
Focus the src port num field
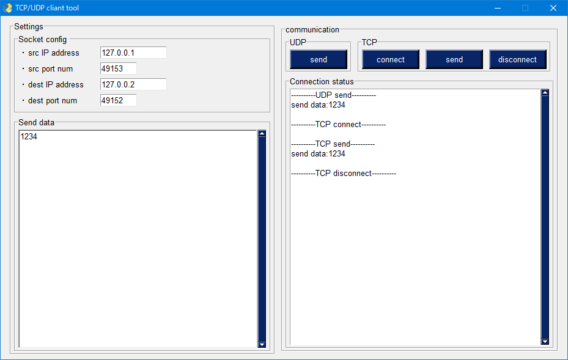(x=118, y=69)
